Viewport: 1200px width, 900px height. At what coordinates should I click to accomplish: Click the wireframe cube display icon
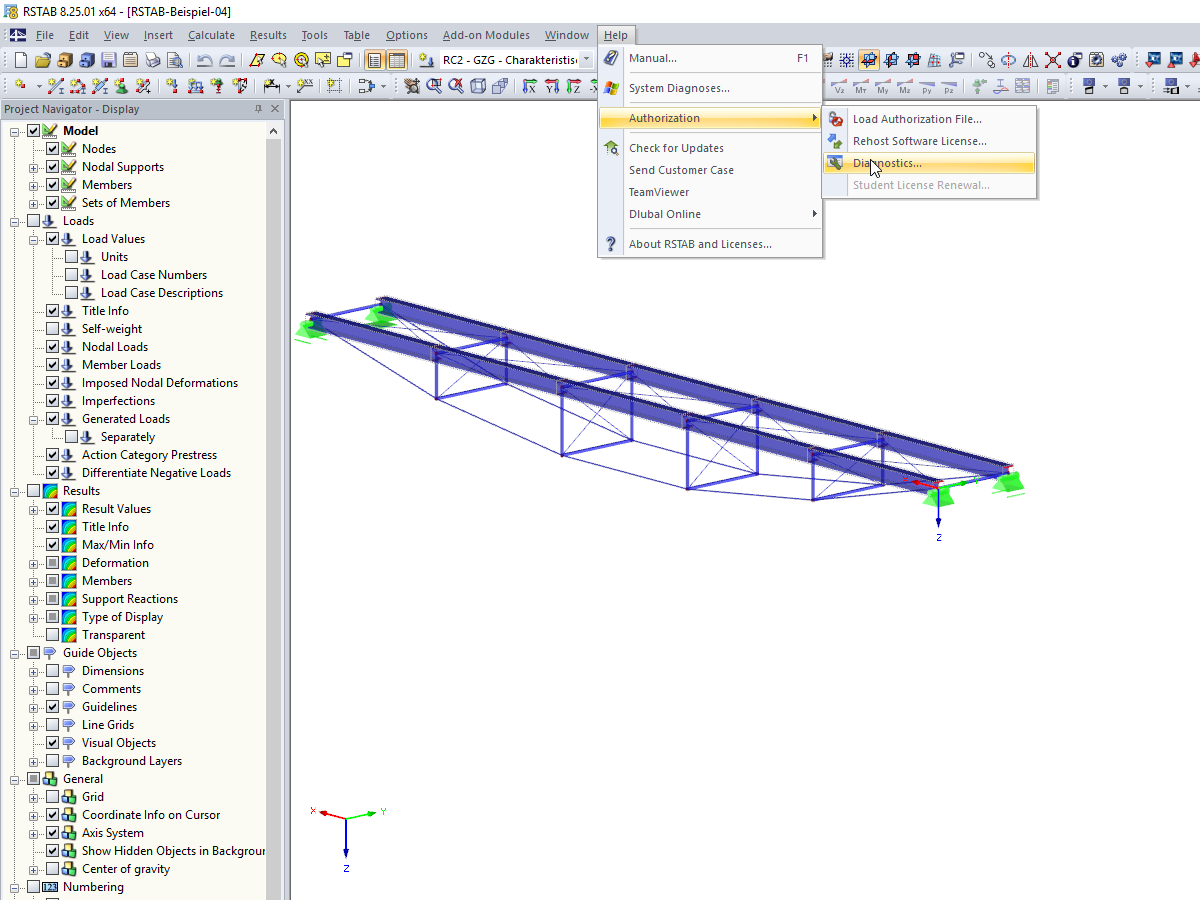(x=477, y=86)
